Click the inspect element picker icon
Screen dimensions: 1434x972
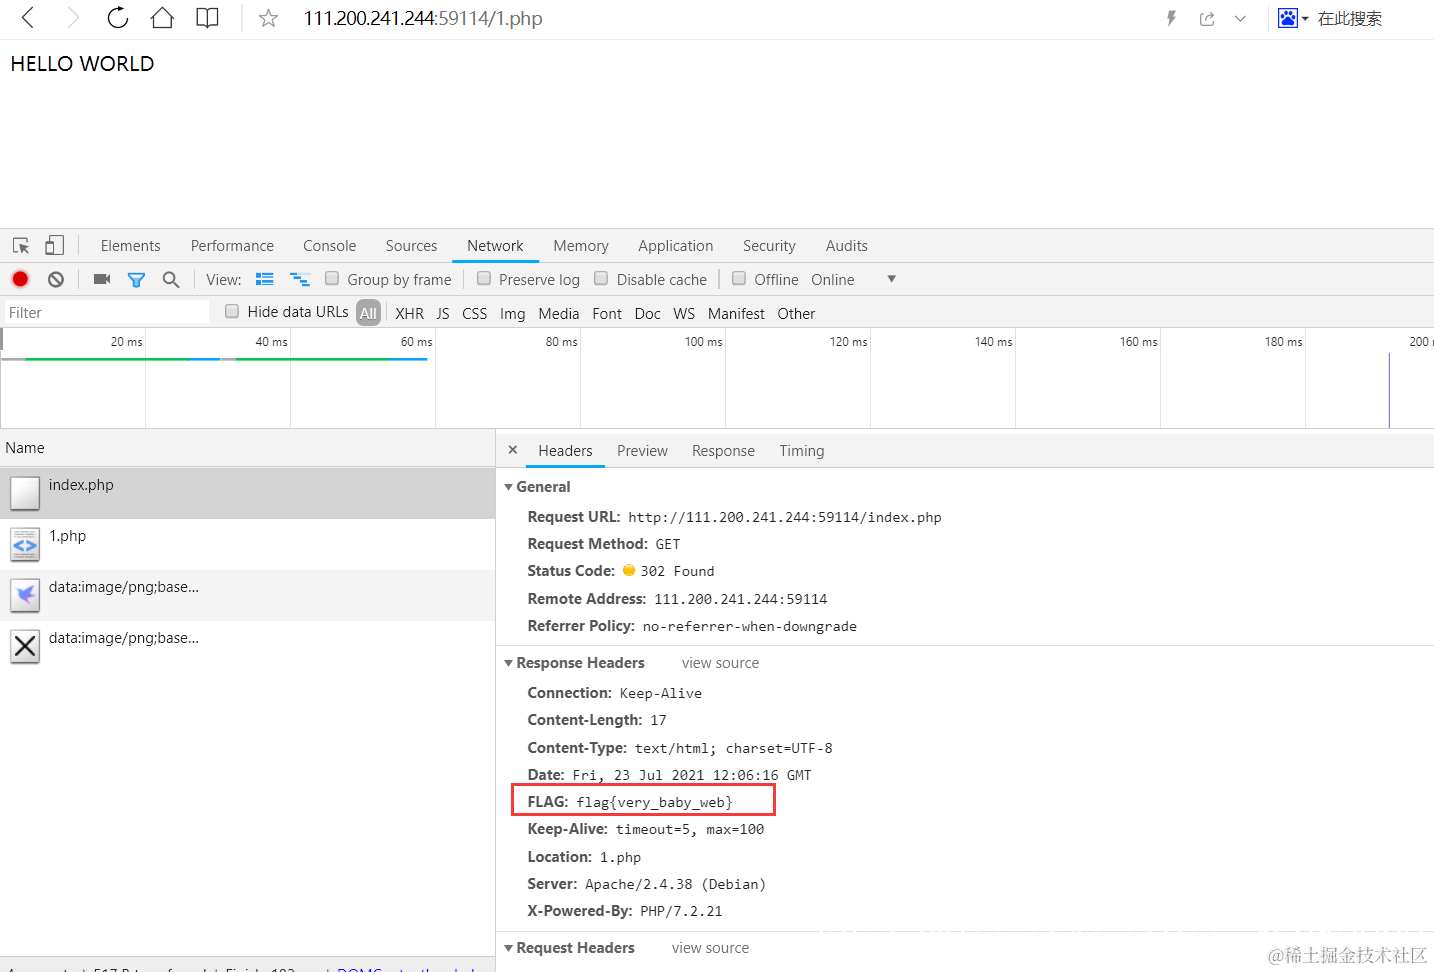point(21,245)
